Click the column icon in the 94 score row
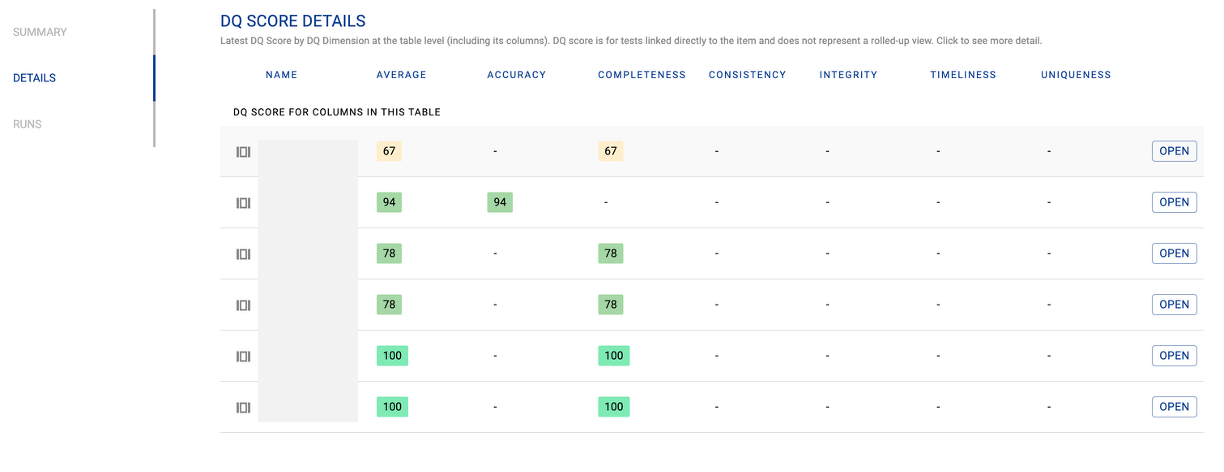Image resolution: width=1224 pixels, height=472 pixels. tap(243, 203)
